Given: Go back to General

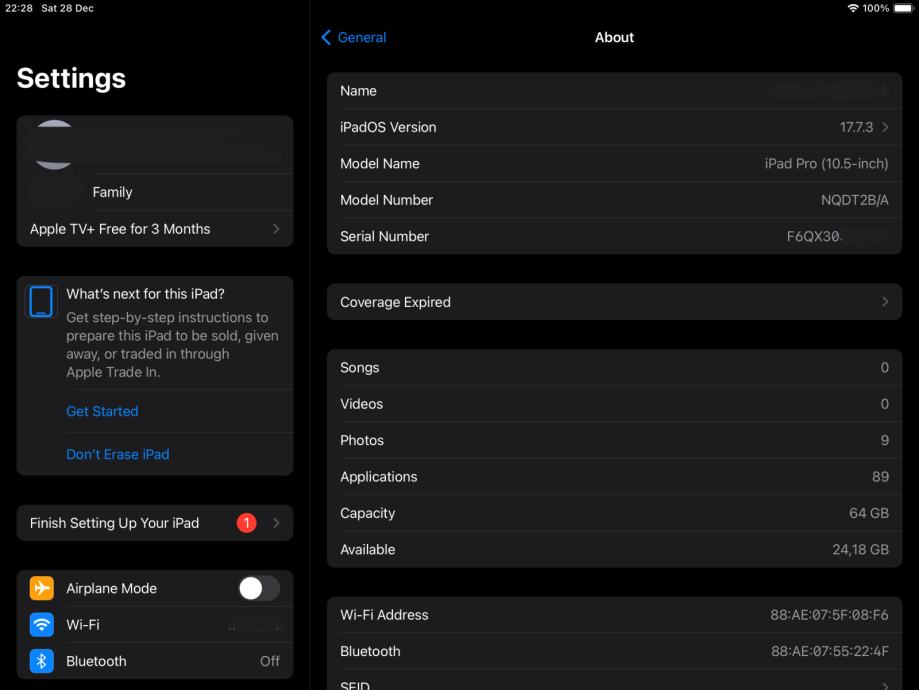Looking at the screenshot, I should point(354,38).
